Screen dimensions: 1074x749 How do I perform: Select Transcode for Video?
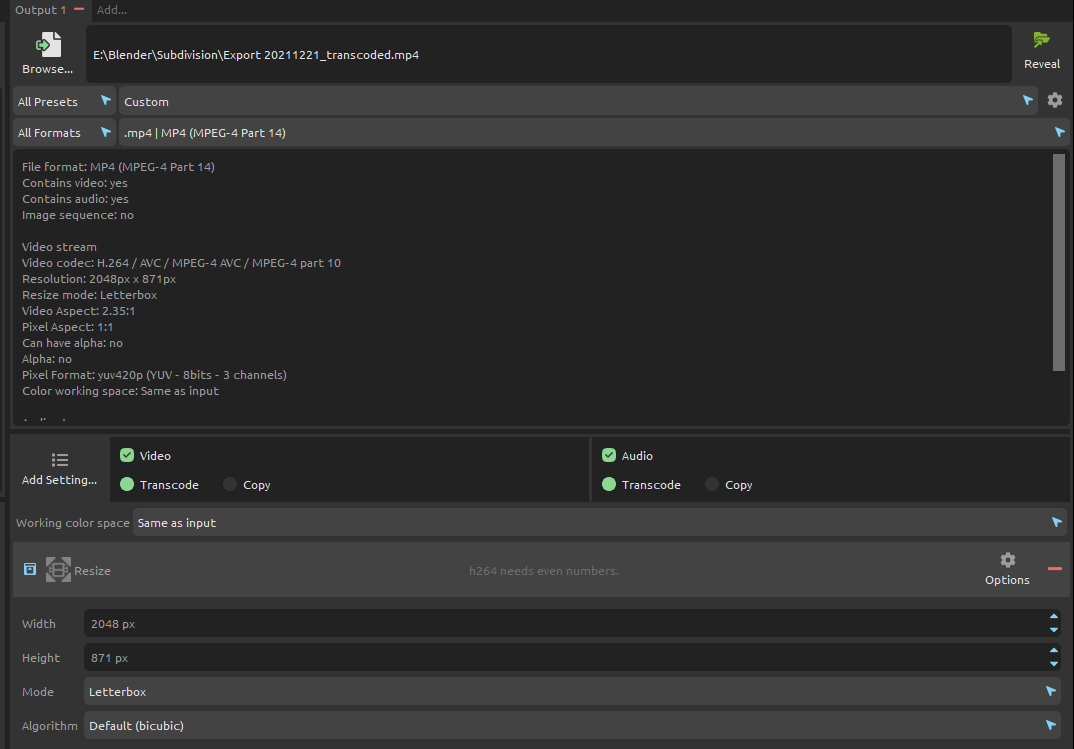click(127, 485)
